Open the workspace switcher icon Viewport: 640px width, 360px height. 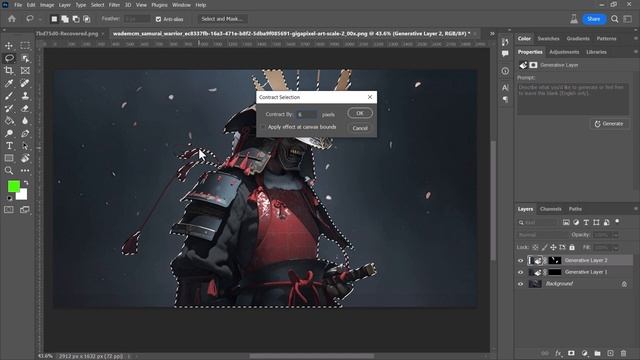[x=628, y=19]
